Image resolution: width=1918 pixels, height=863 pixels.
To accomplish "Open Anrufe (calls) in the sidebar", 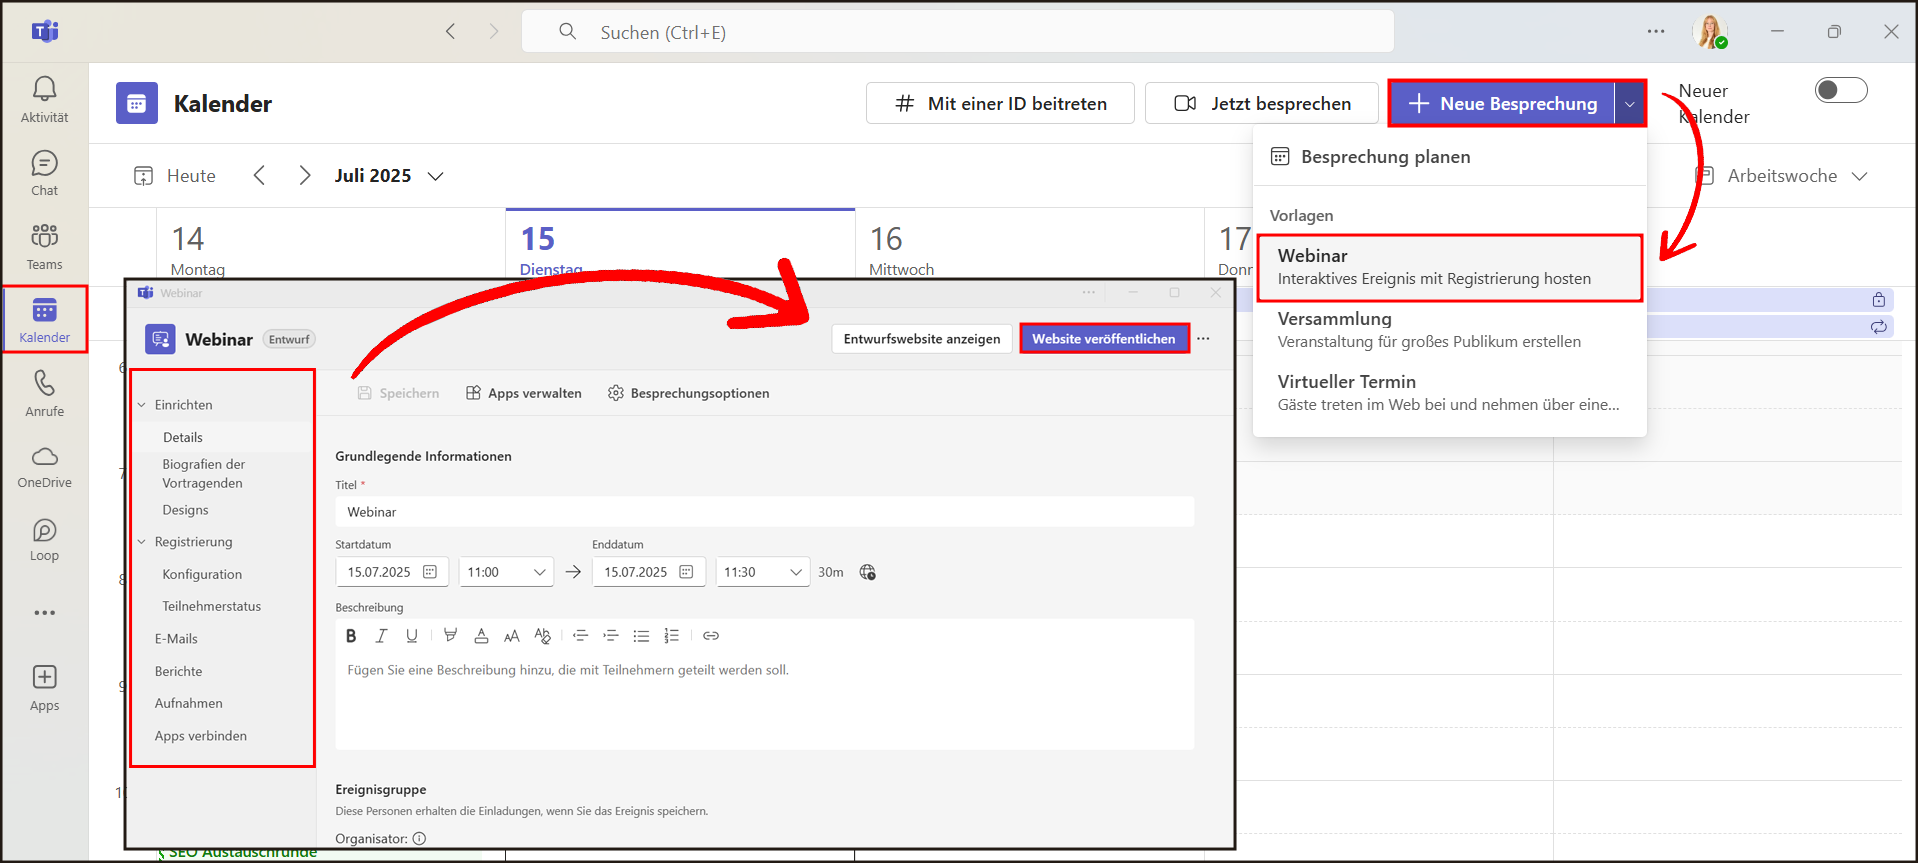I will tap(44, 394).
